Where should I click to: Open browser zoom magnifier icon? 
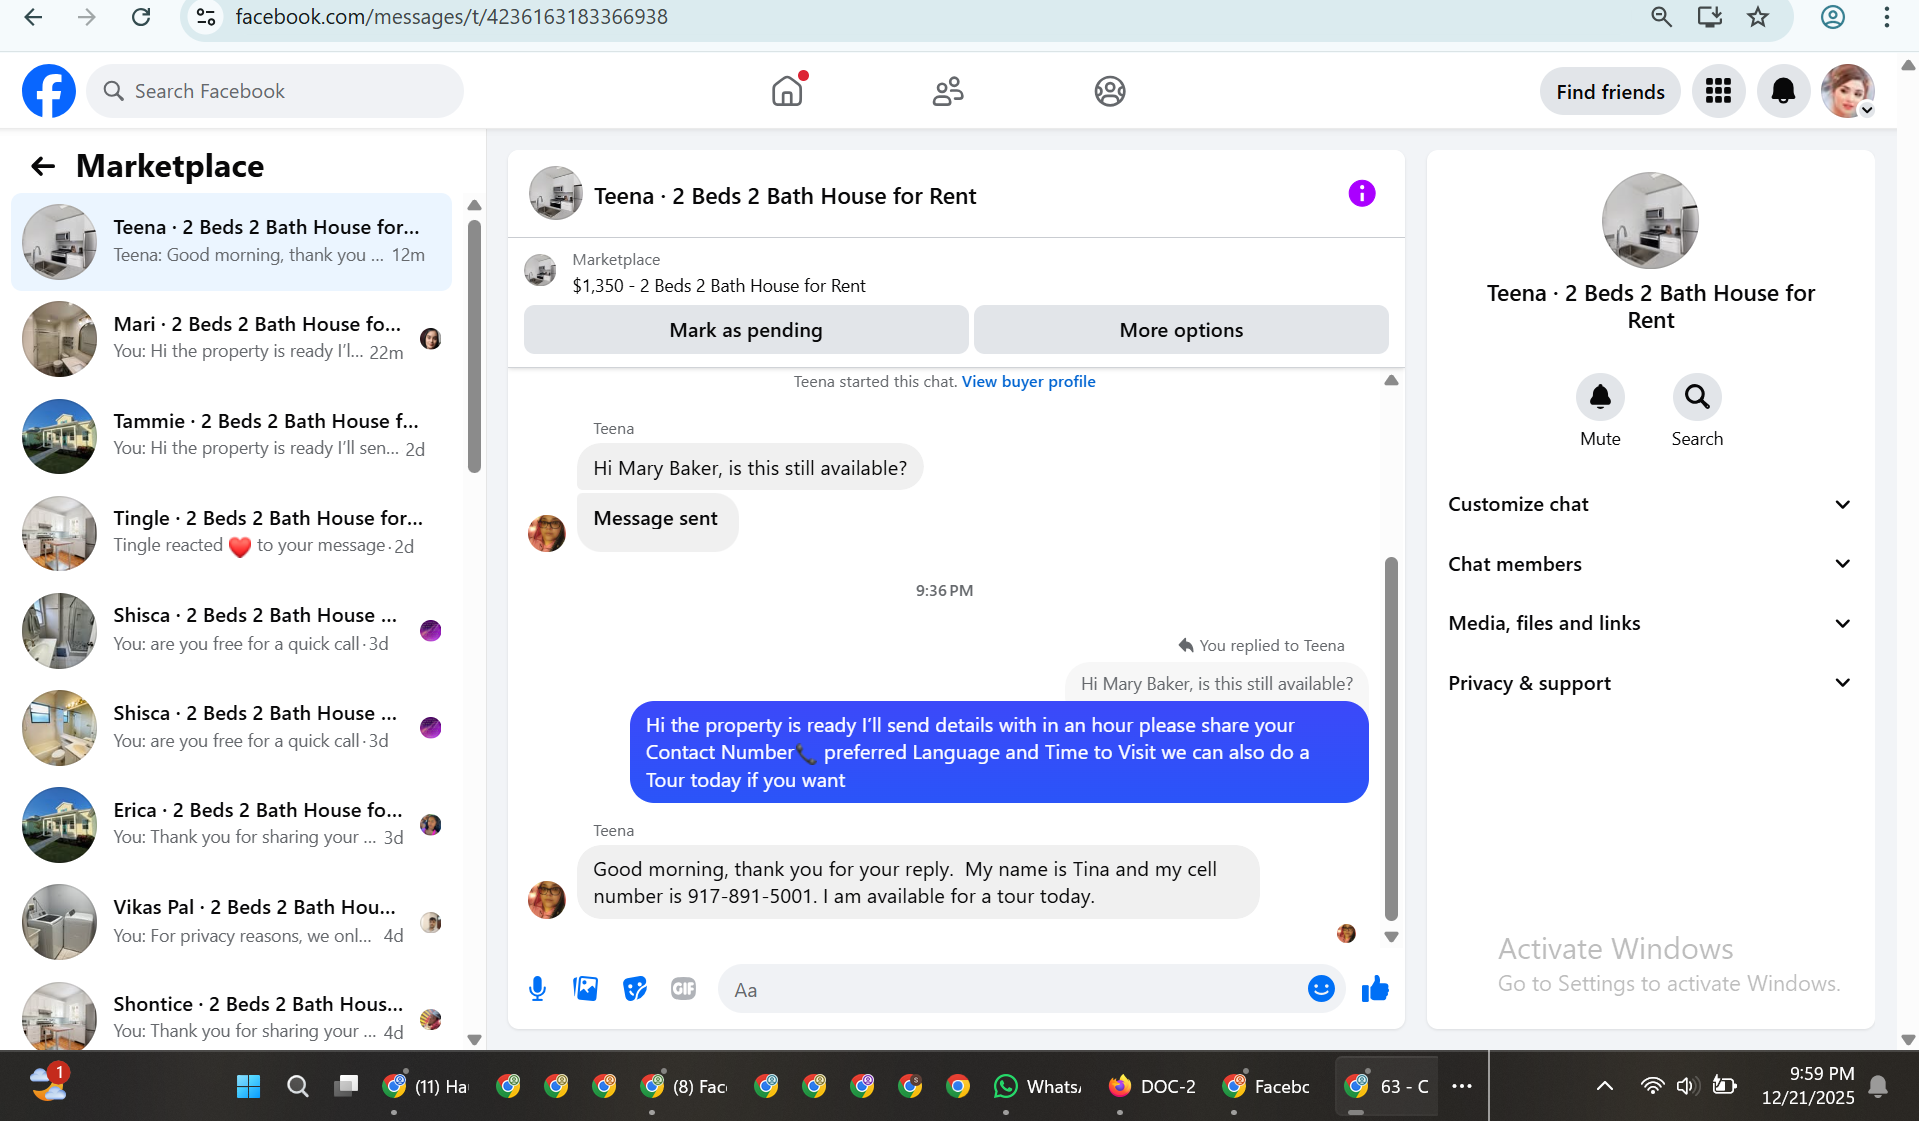pyautogui.click(x=1661, y=17)
